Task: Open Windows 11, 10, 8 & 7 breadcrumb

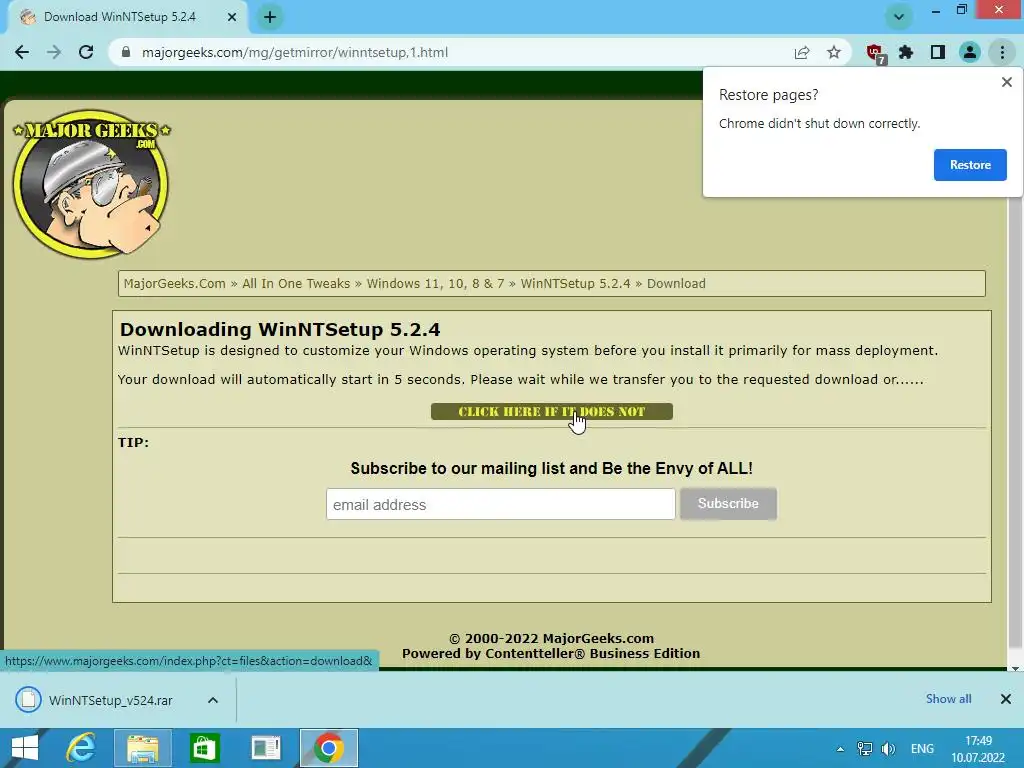Action: point(435,283)
